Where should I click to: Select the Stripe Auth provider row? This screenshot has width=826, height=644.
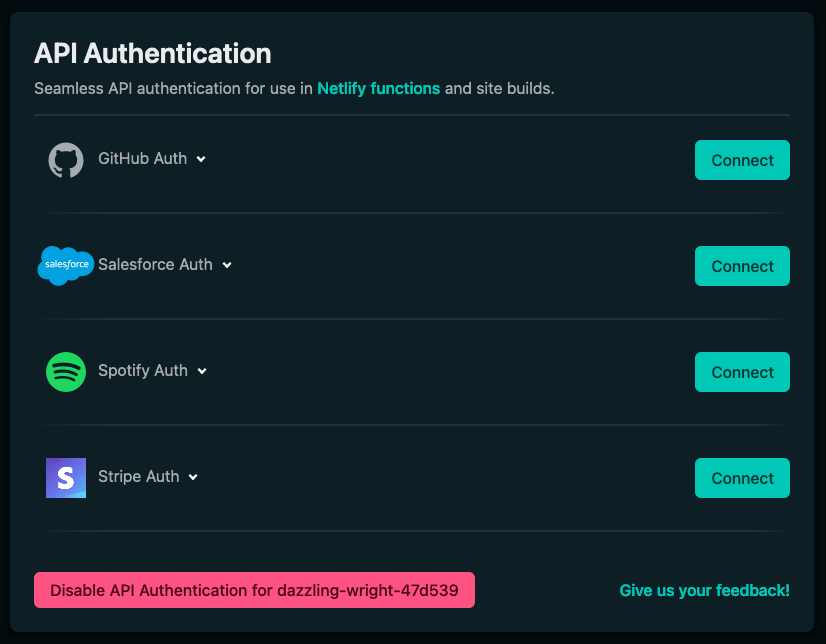pos(138,477)
